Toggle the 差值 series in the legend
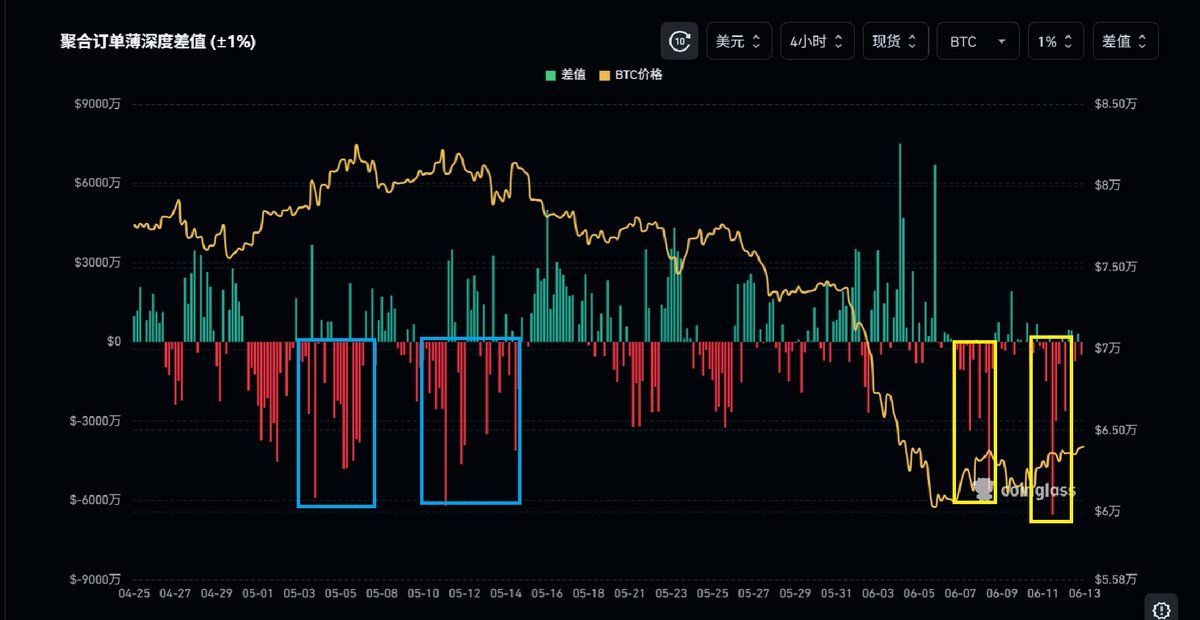This screenshot has height=620, width=1200. (566, 75)
